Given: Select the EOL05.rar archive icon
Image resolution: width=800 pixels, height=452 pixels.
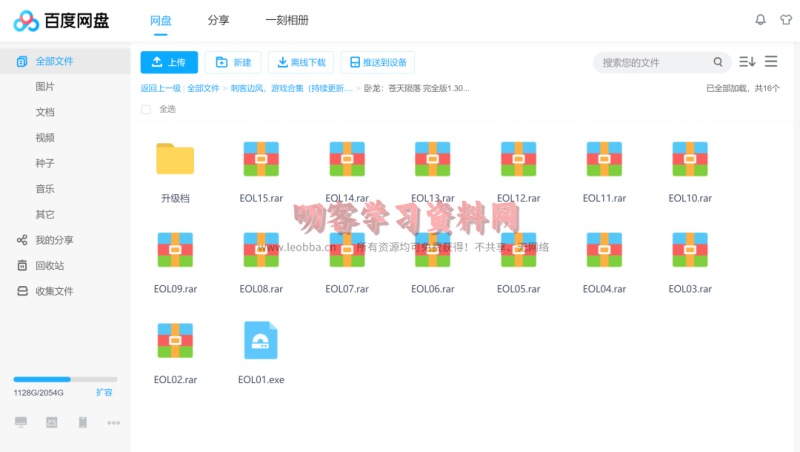Looking at the screenshot, I should pyautogui.click(x=518, y=249).
